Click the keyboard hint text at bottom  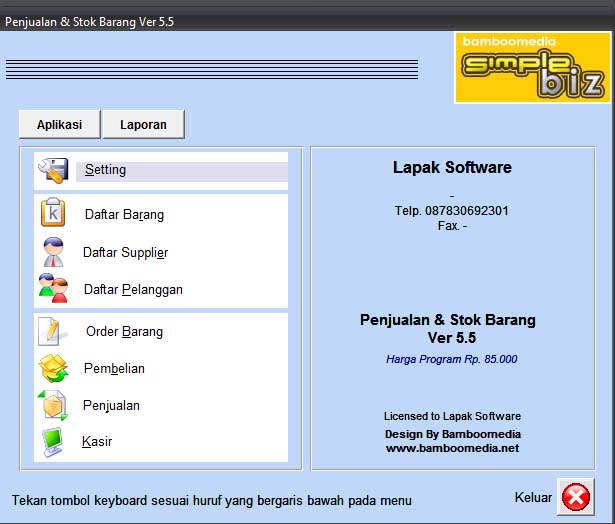[212, 500]
